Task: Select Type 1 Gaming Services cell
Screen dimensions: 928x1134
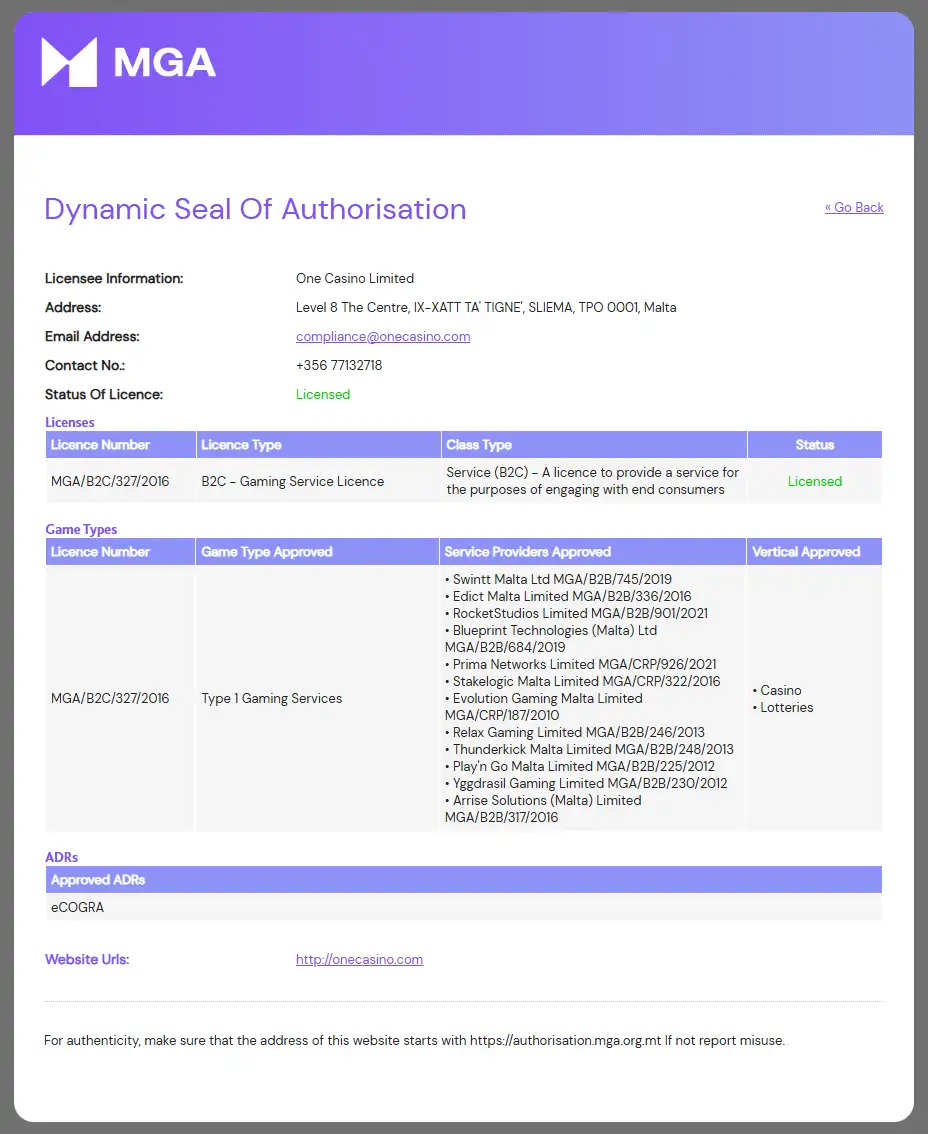Action: pos(271,699)
